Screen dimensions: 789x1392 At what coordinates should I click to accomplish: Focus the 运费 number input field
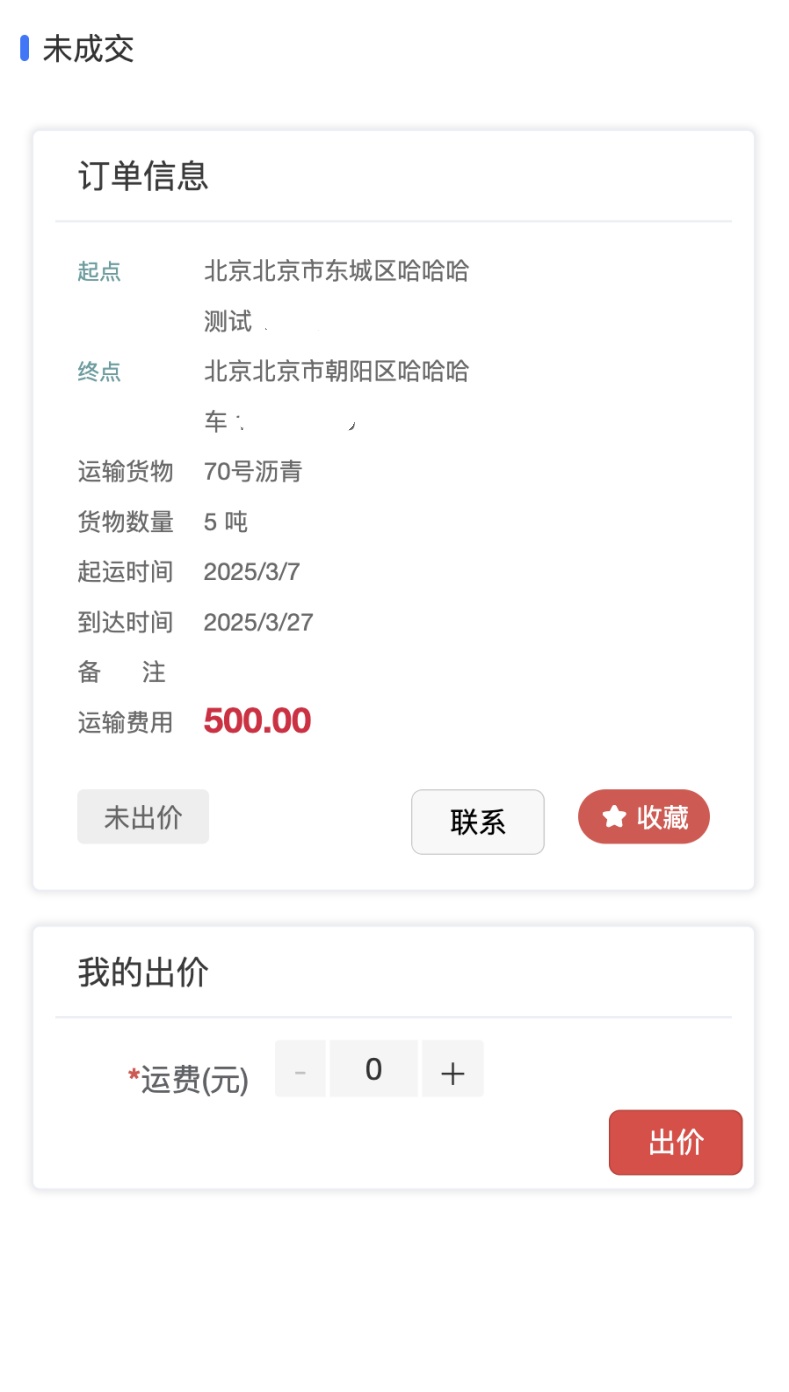coord(373,1069)
